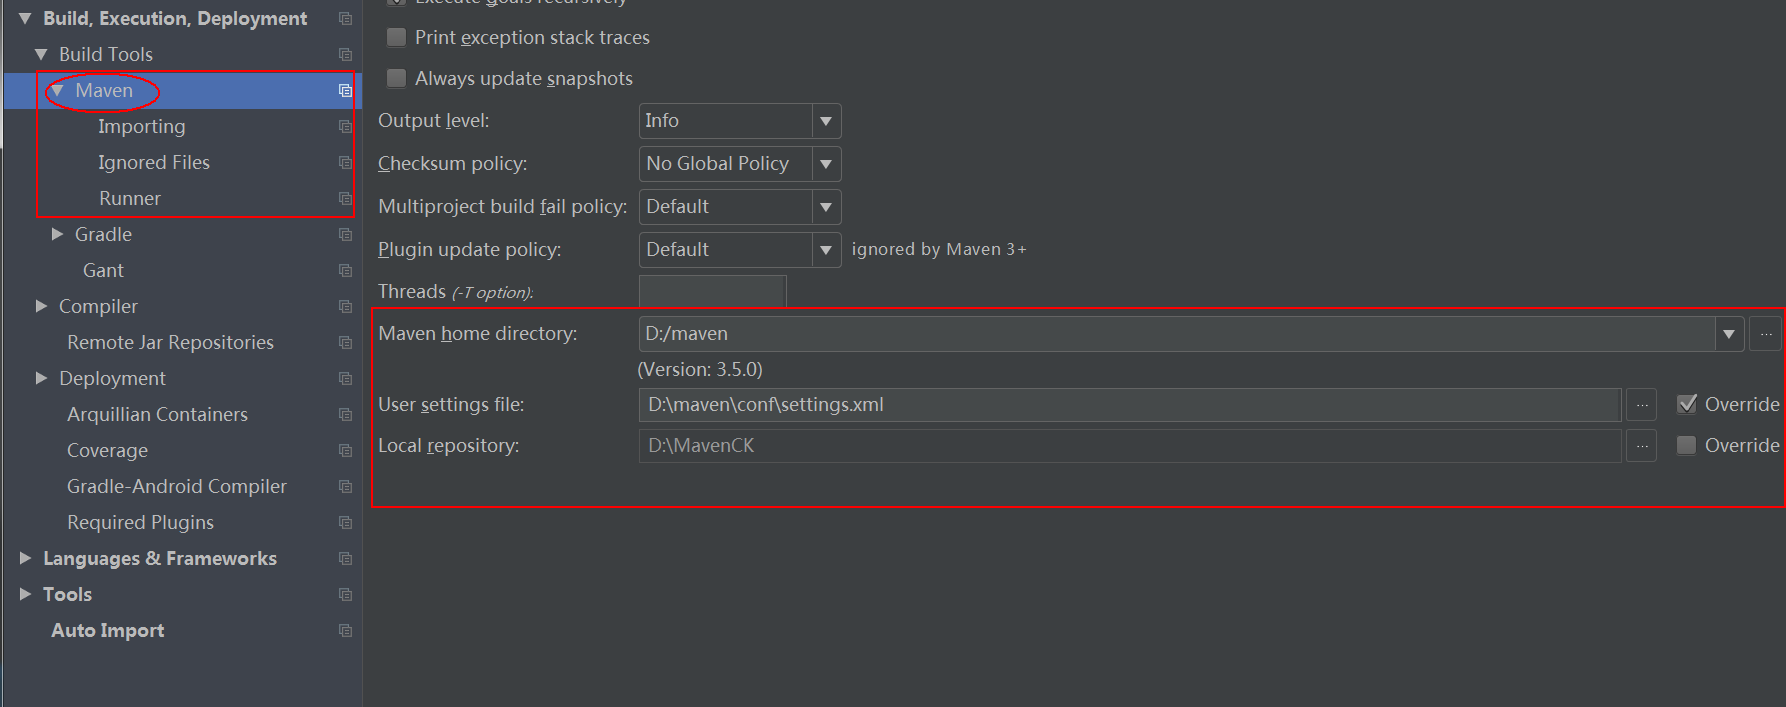Open Maven home directory dropdown arrow
Image resolution: width=1786 pixels, height=707 pixels.
pos(1729,334)
